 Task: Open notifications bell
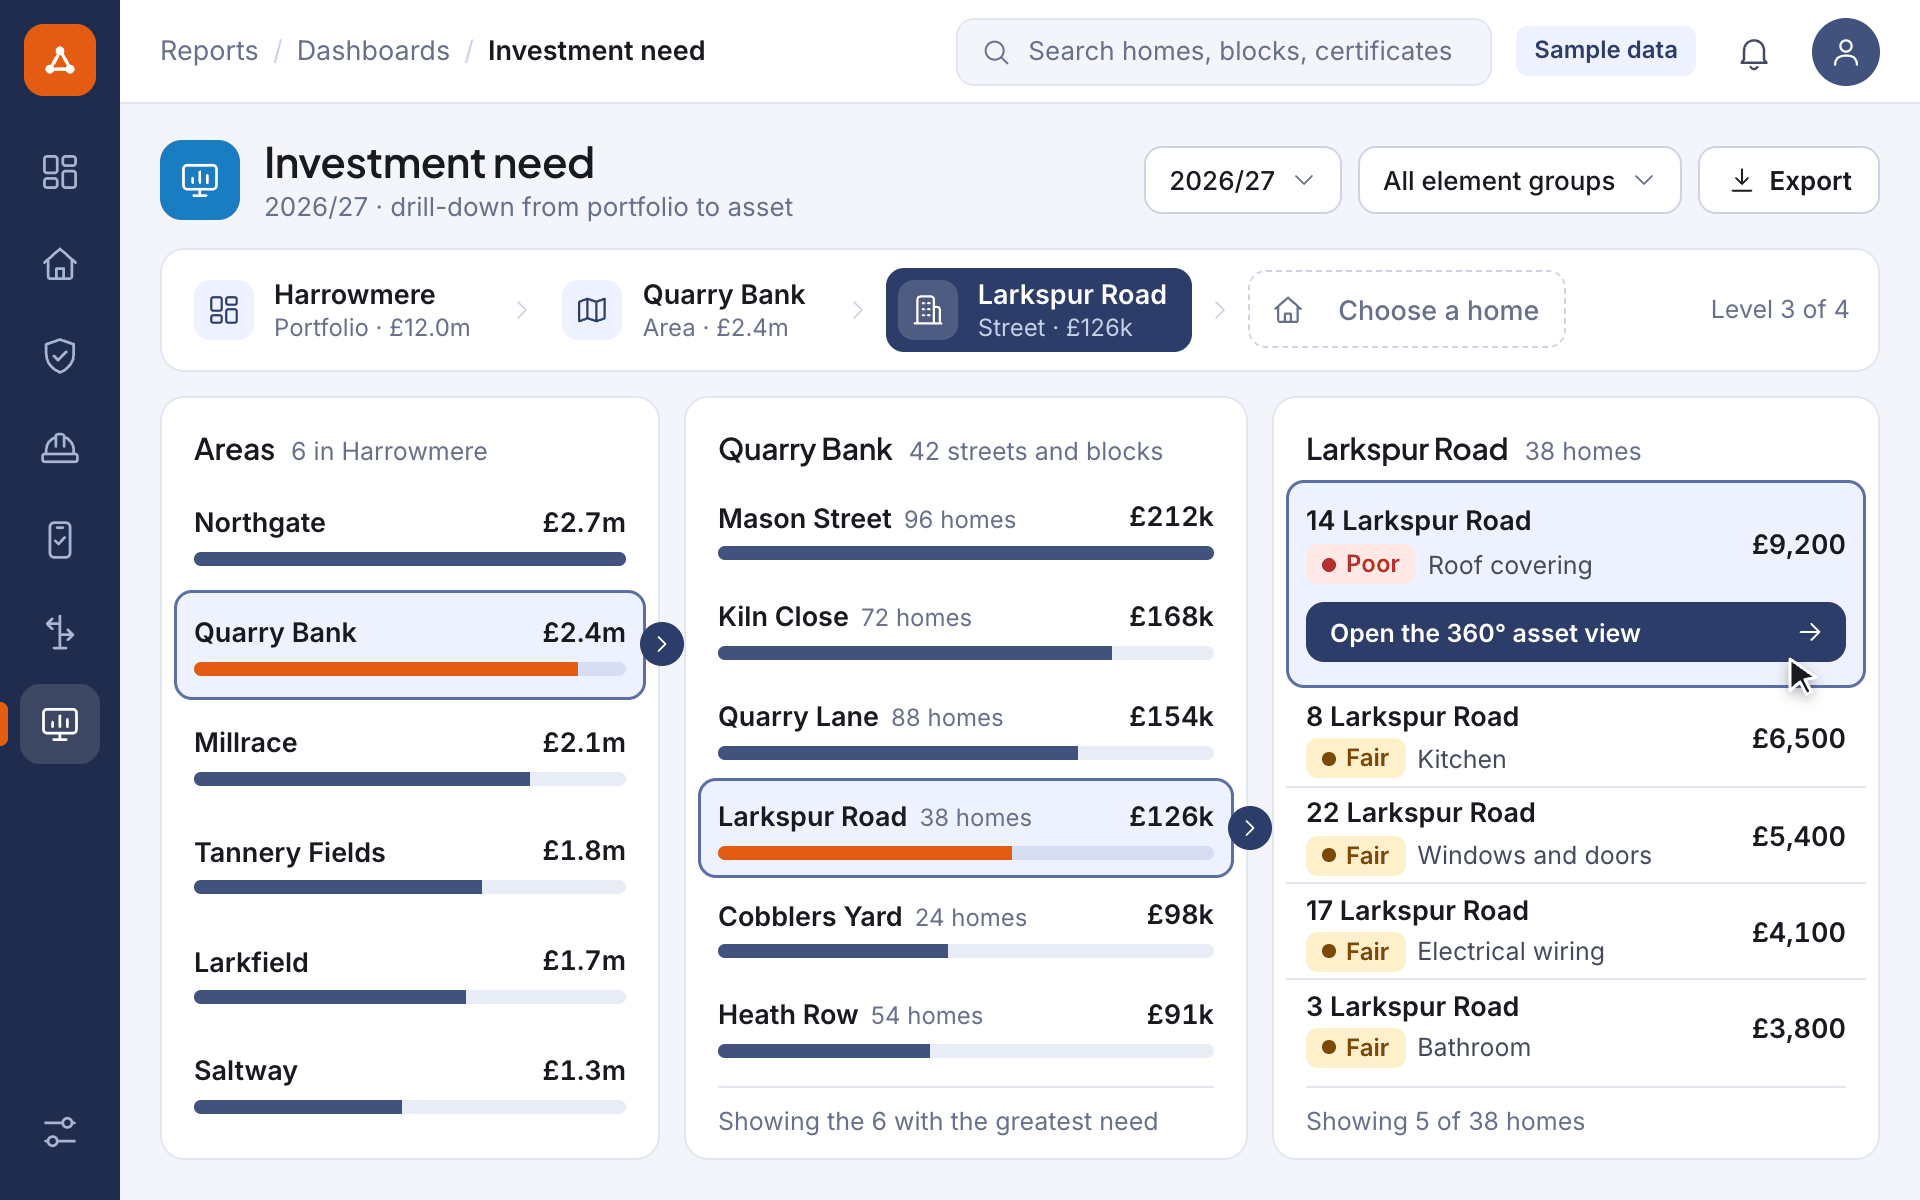(1754, 52)
